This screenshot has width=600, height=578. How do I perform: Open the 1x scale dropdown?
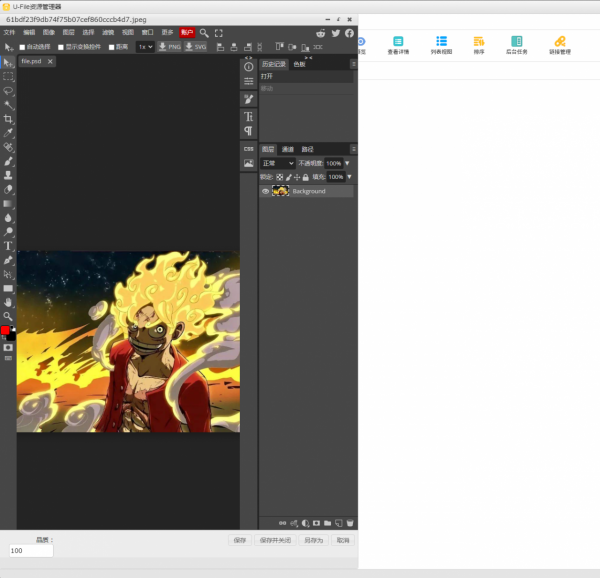[x=145, y=46]
